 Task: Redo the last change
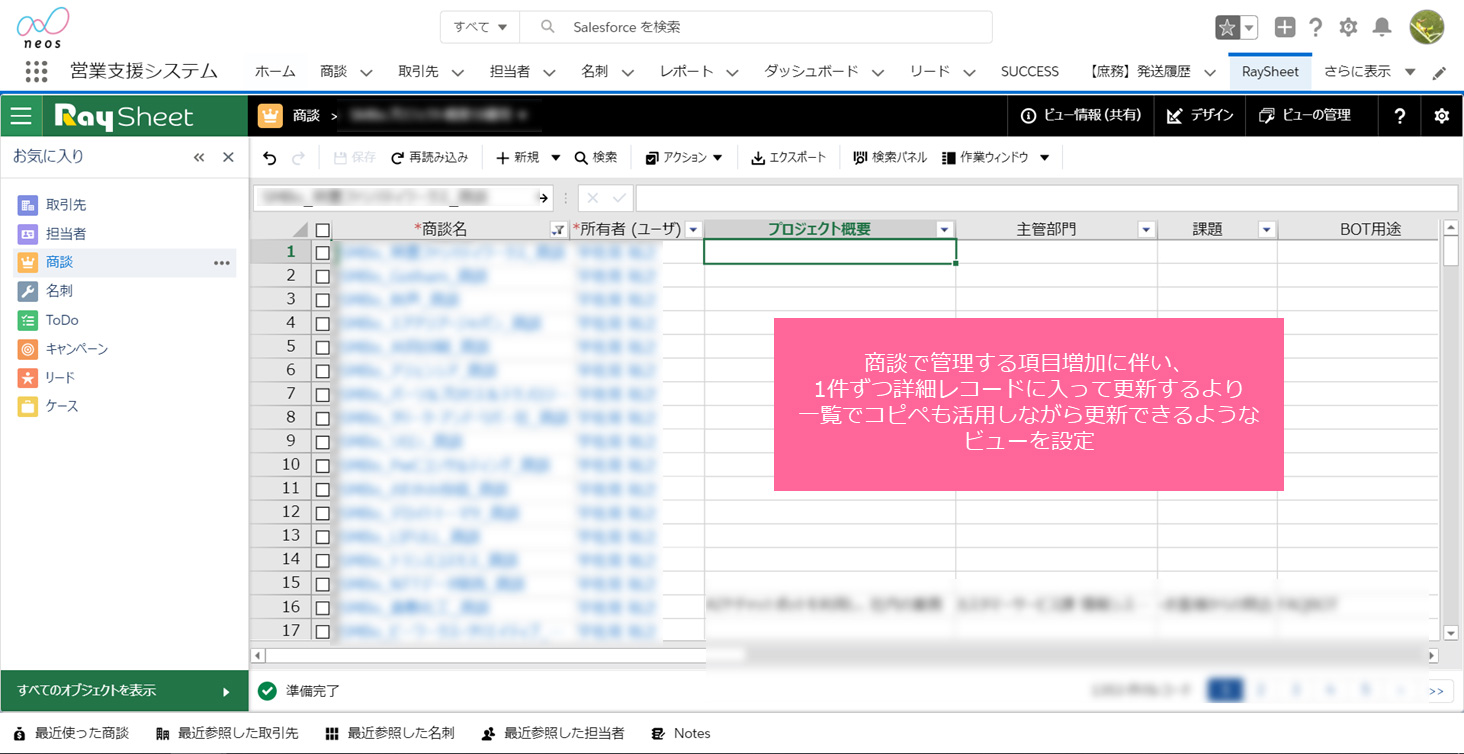pos(298,158)
